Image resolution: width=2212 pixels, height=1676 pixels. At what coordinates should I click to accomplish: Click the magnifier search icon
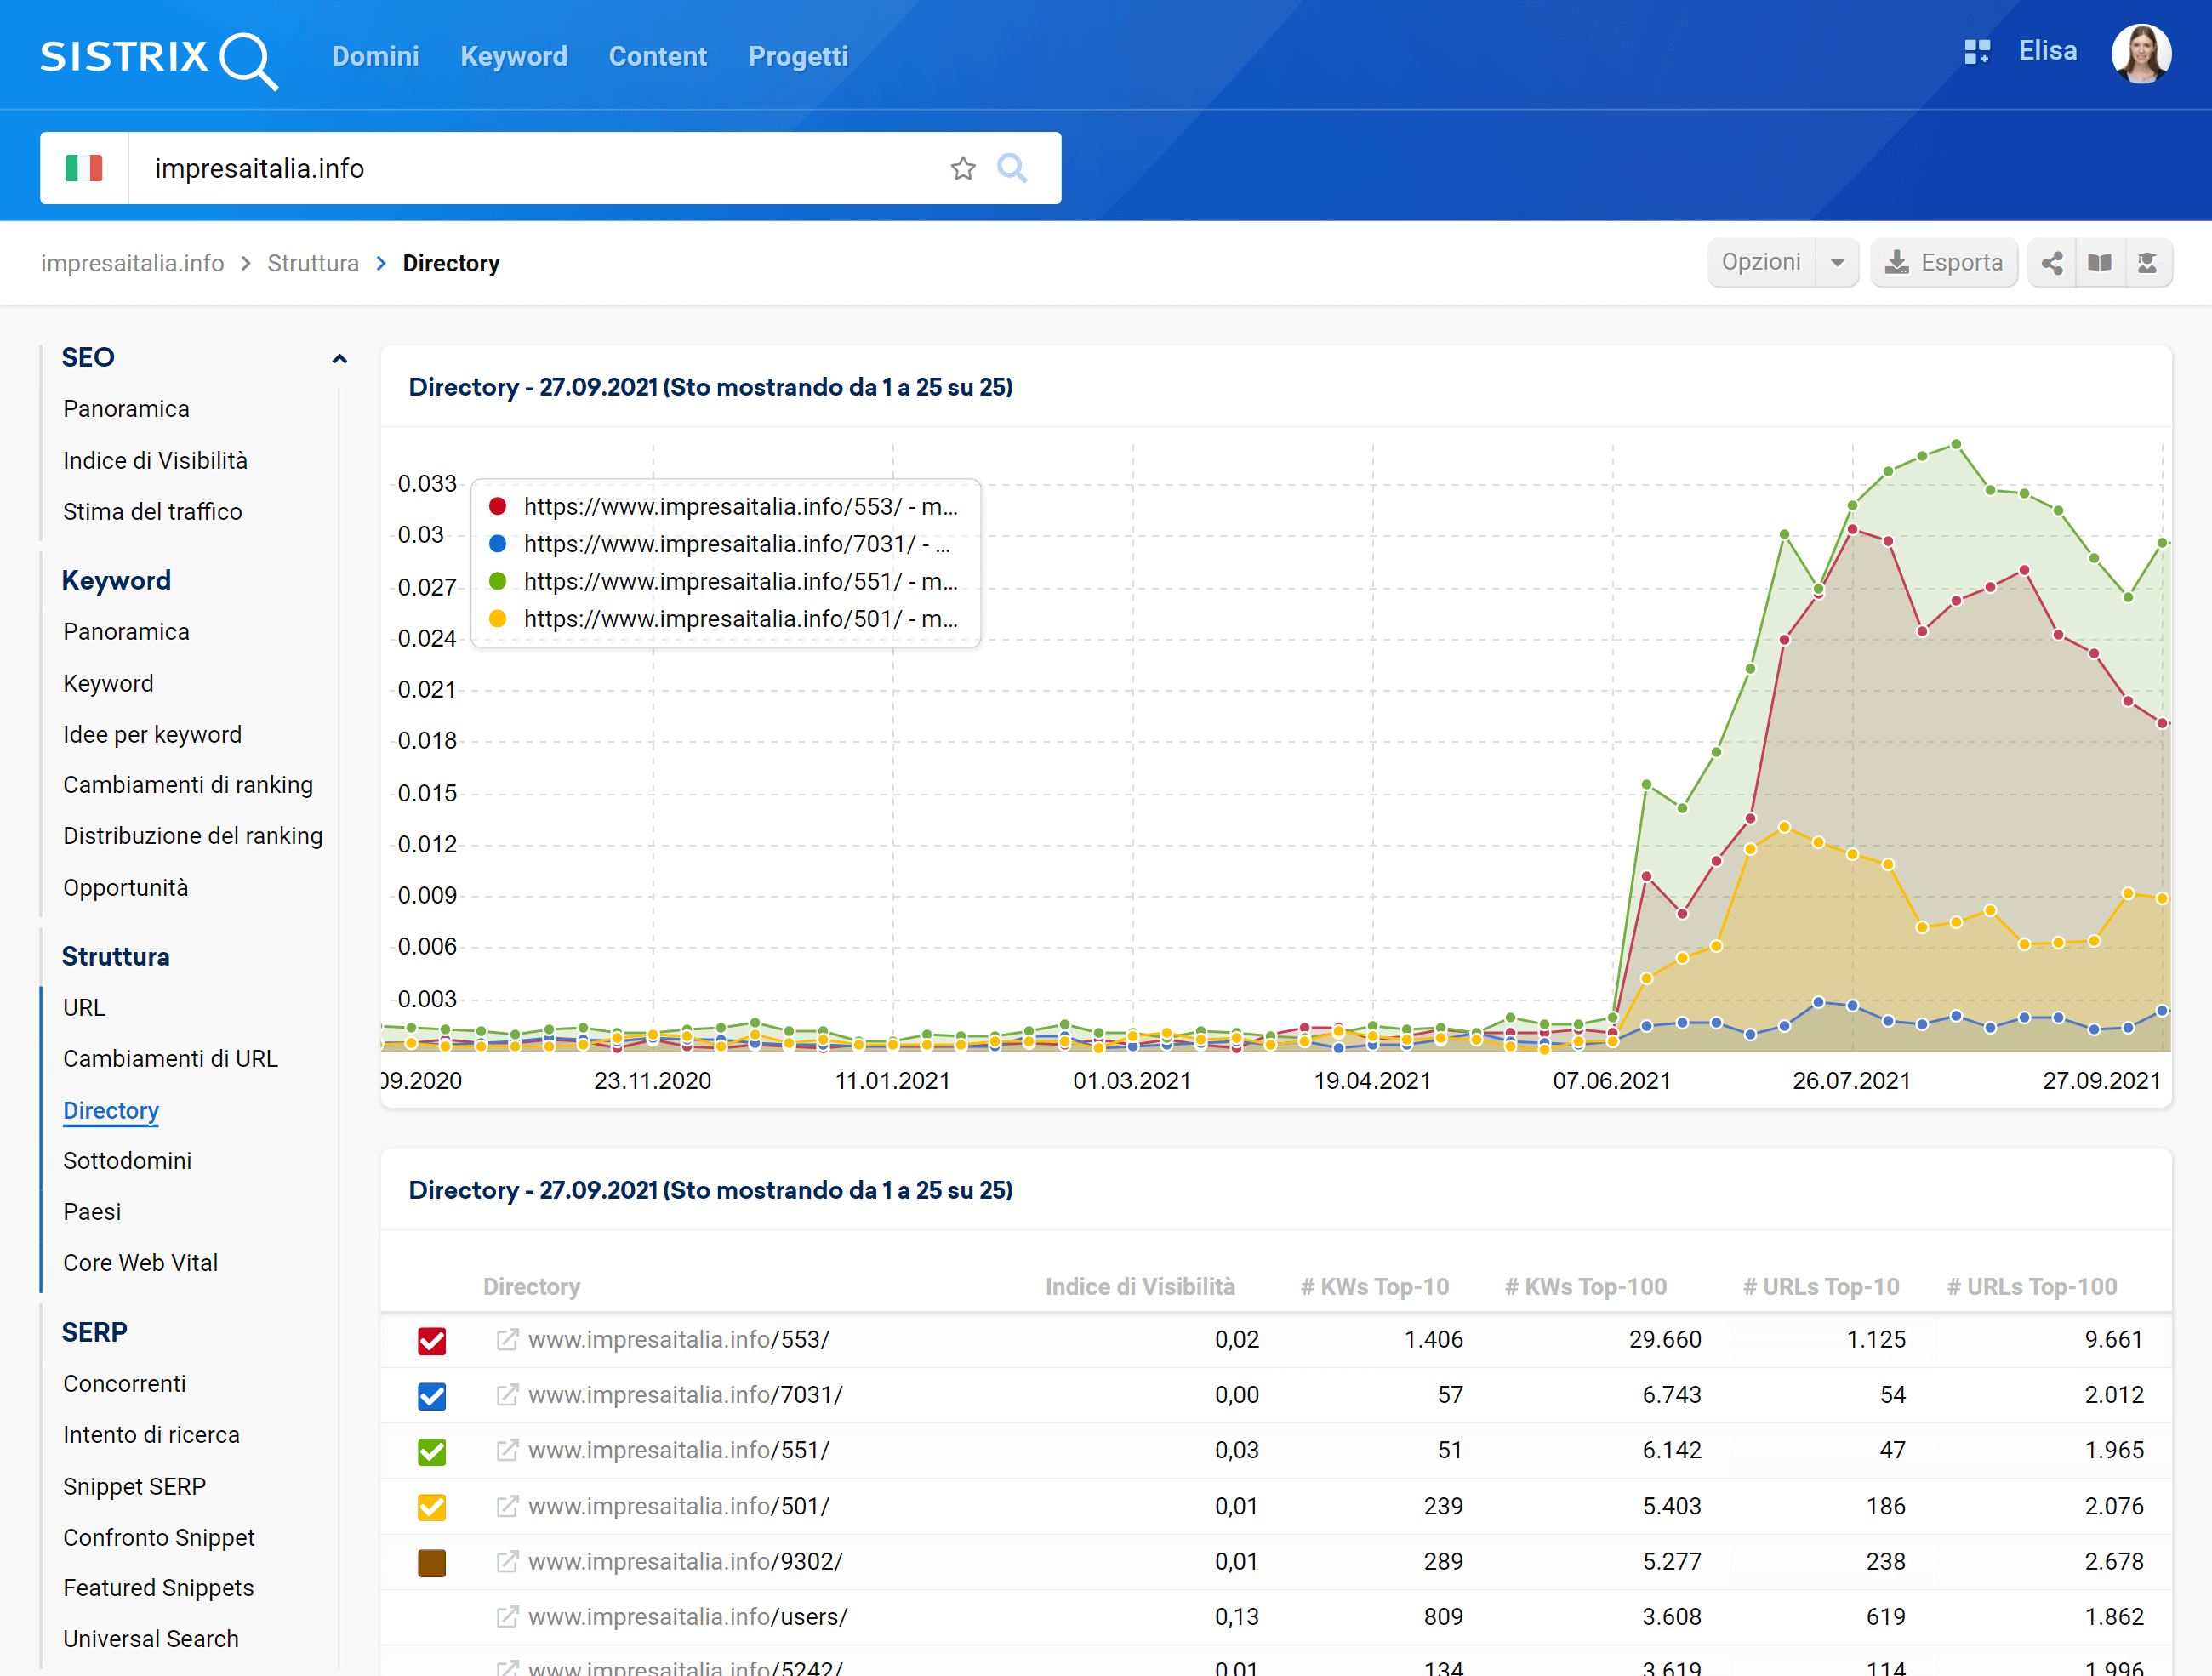tap(1012, 168)
